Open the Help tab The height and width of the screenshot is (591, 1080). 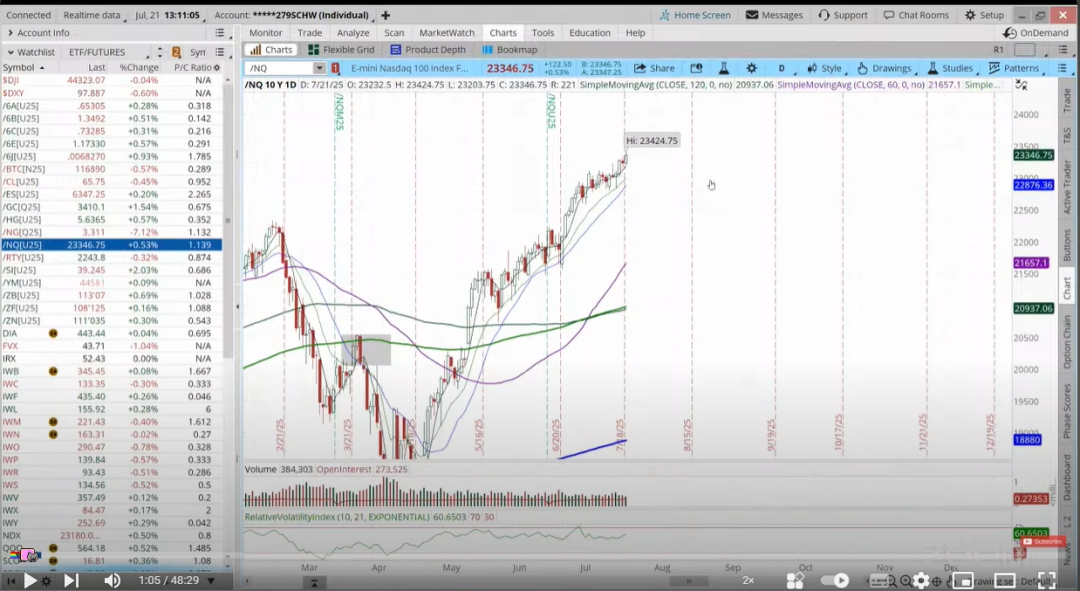[635, 32]
